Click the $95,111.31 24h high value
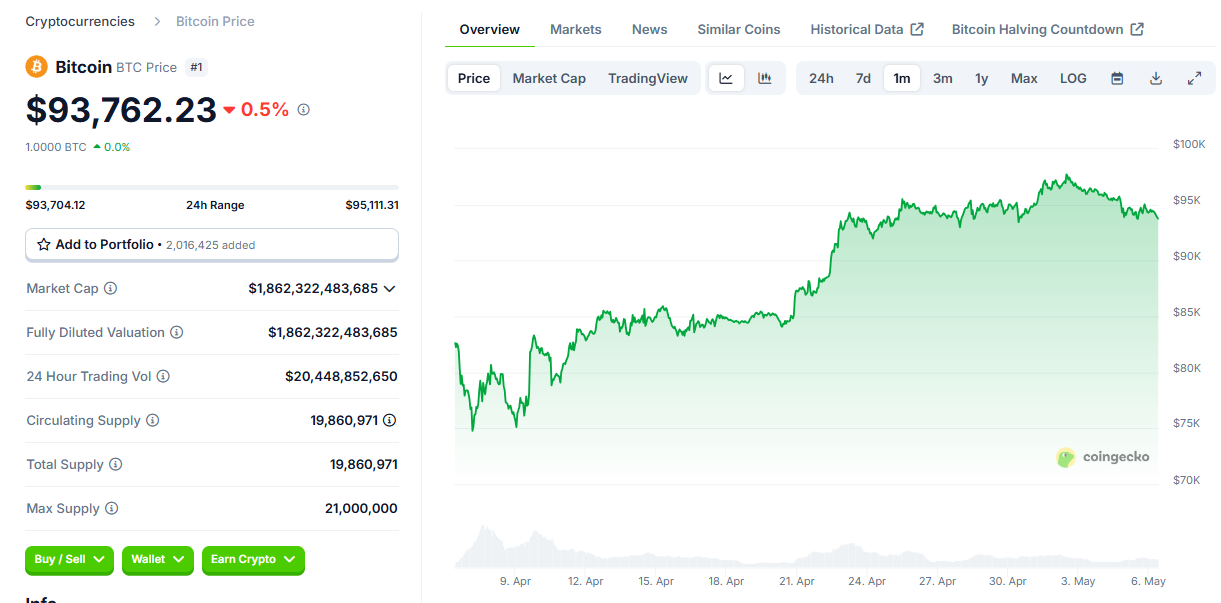1221x603 pixels. (372, 205)
